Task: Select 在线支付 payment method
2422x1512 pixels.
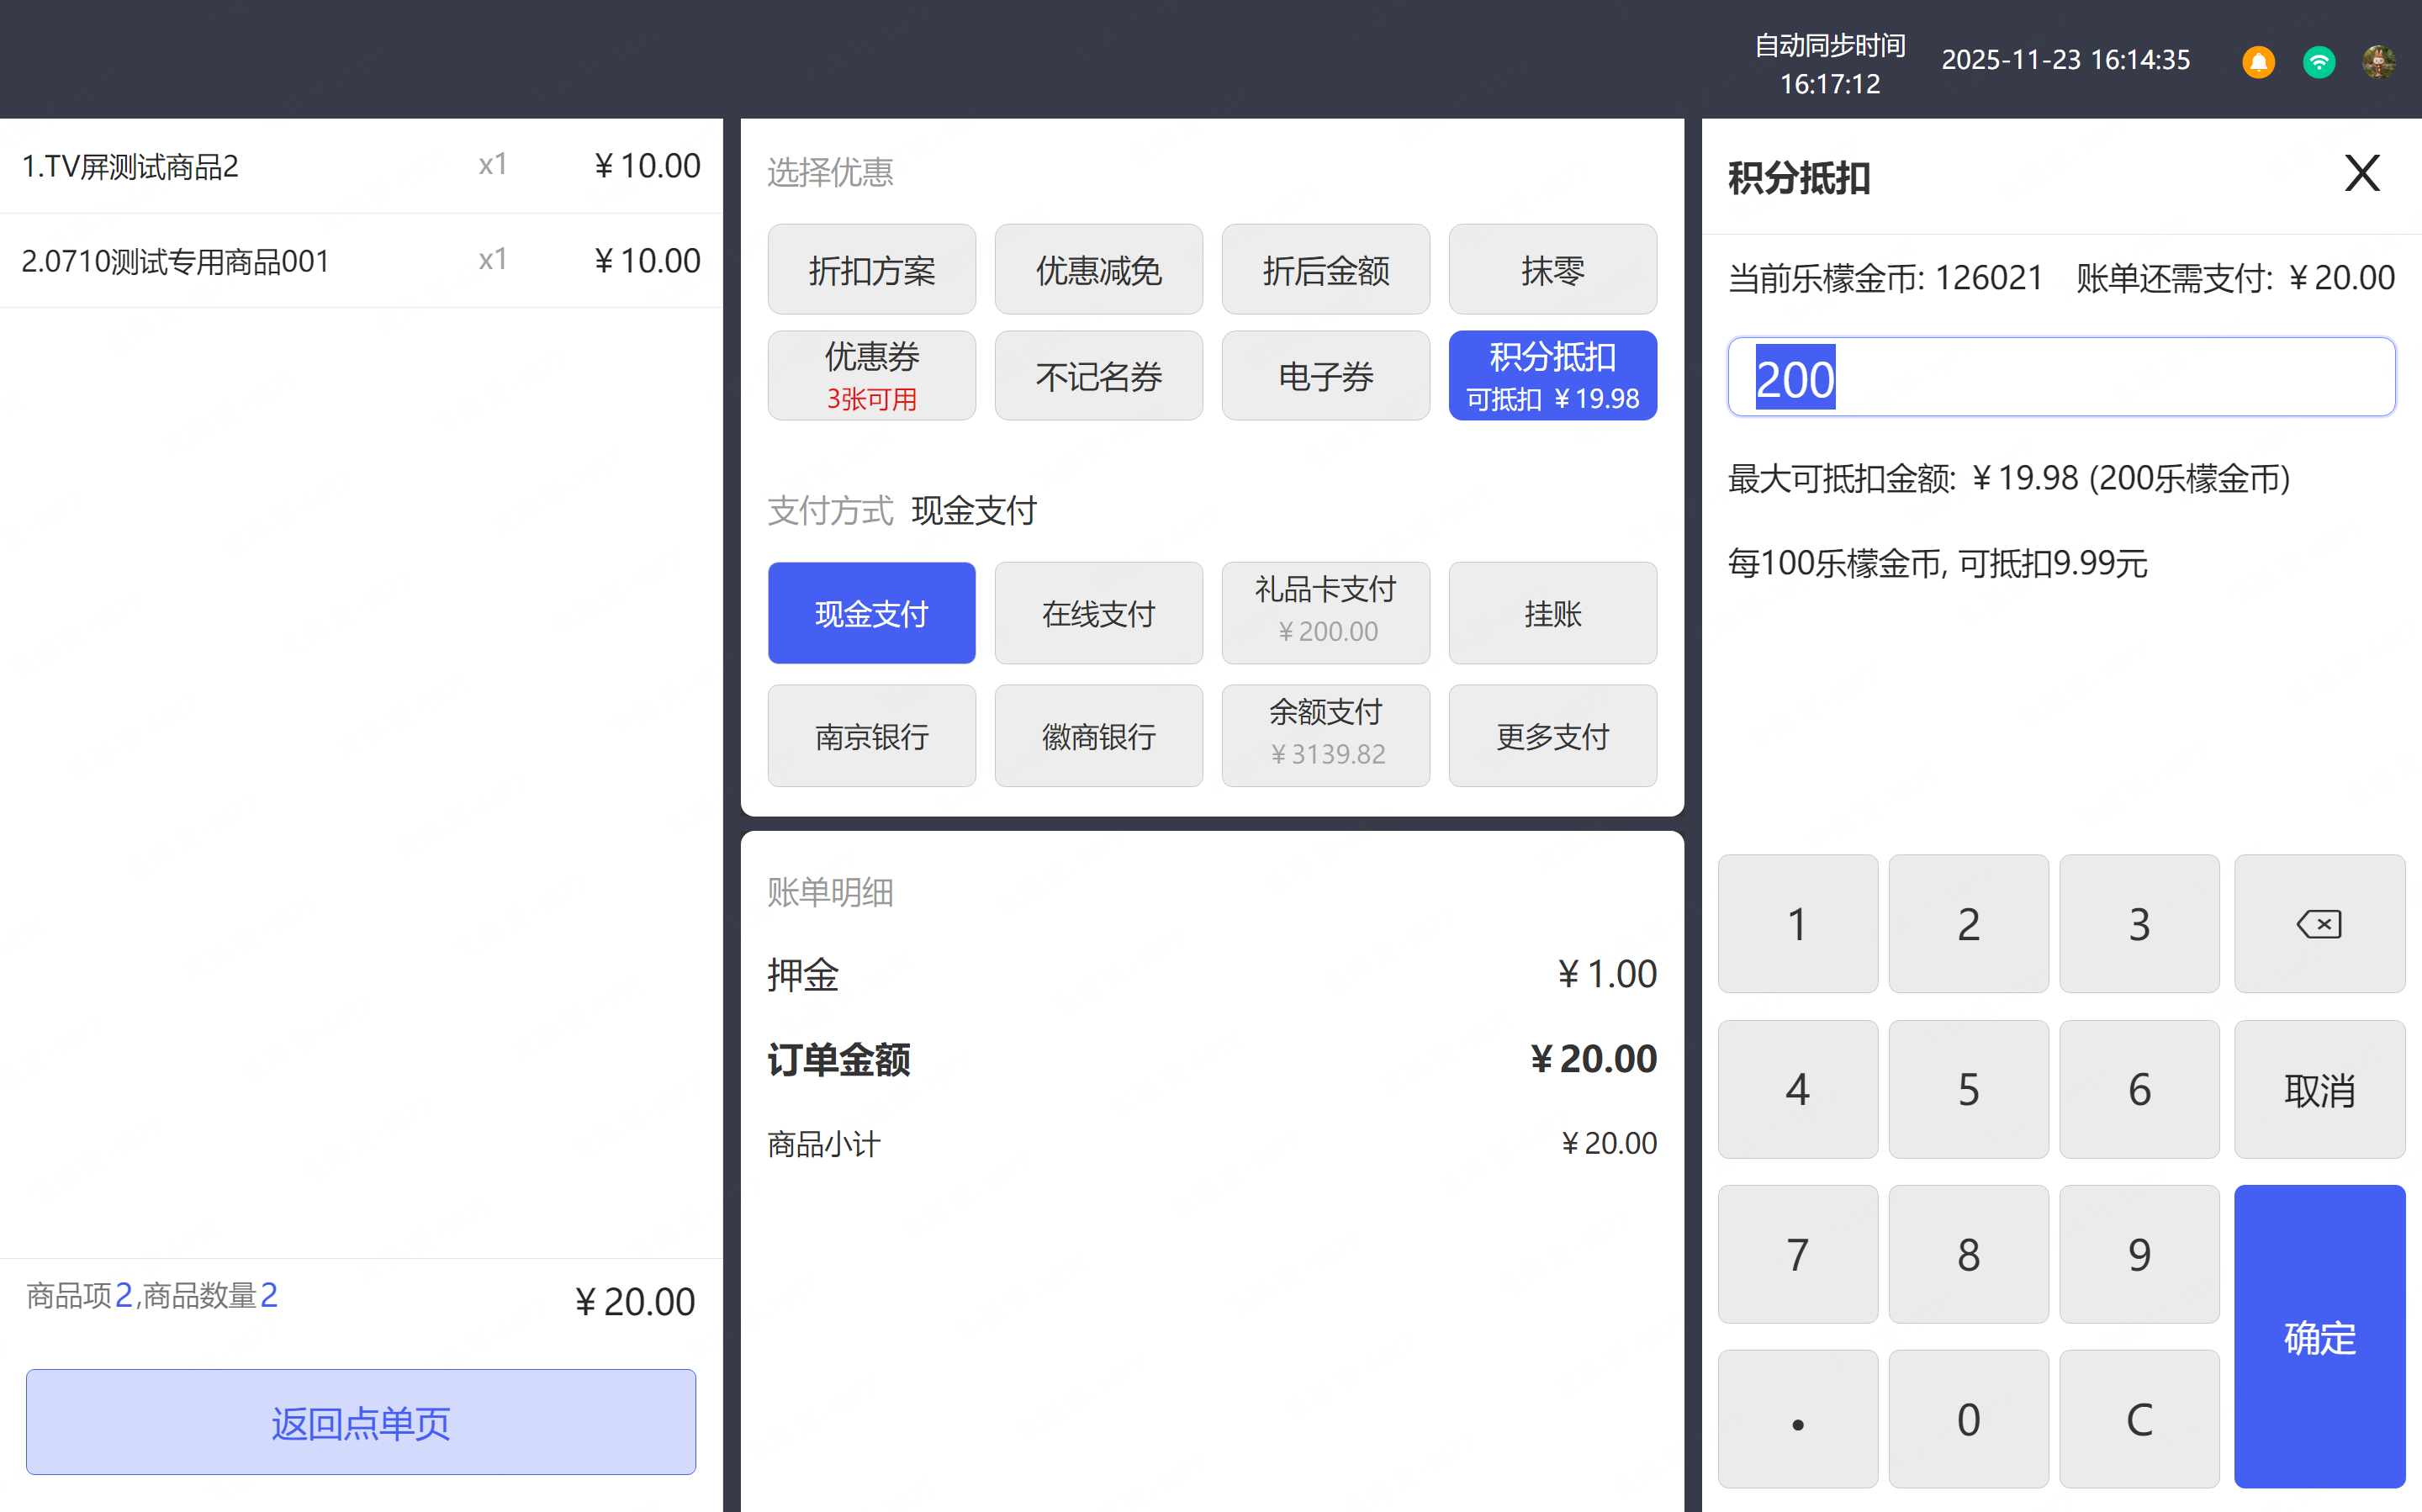Action: pyautogui.click(x=1098, y=613)
